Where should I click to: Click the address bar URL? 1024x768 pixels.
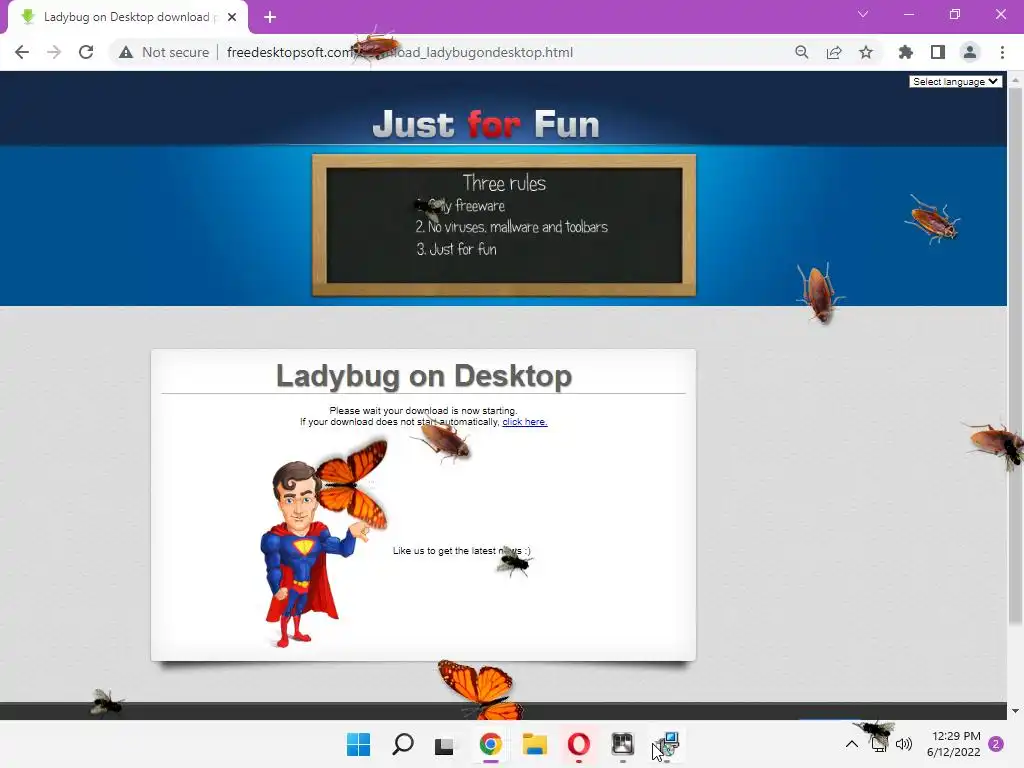point(400,52)
